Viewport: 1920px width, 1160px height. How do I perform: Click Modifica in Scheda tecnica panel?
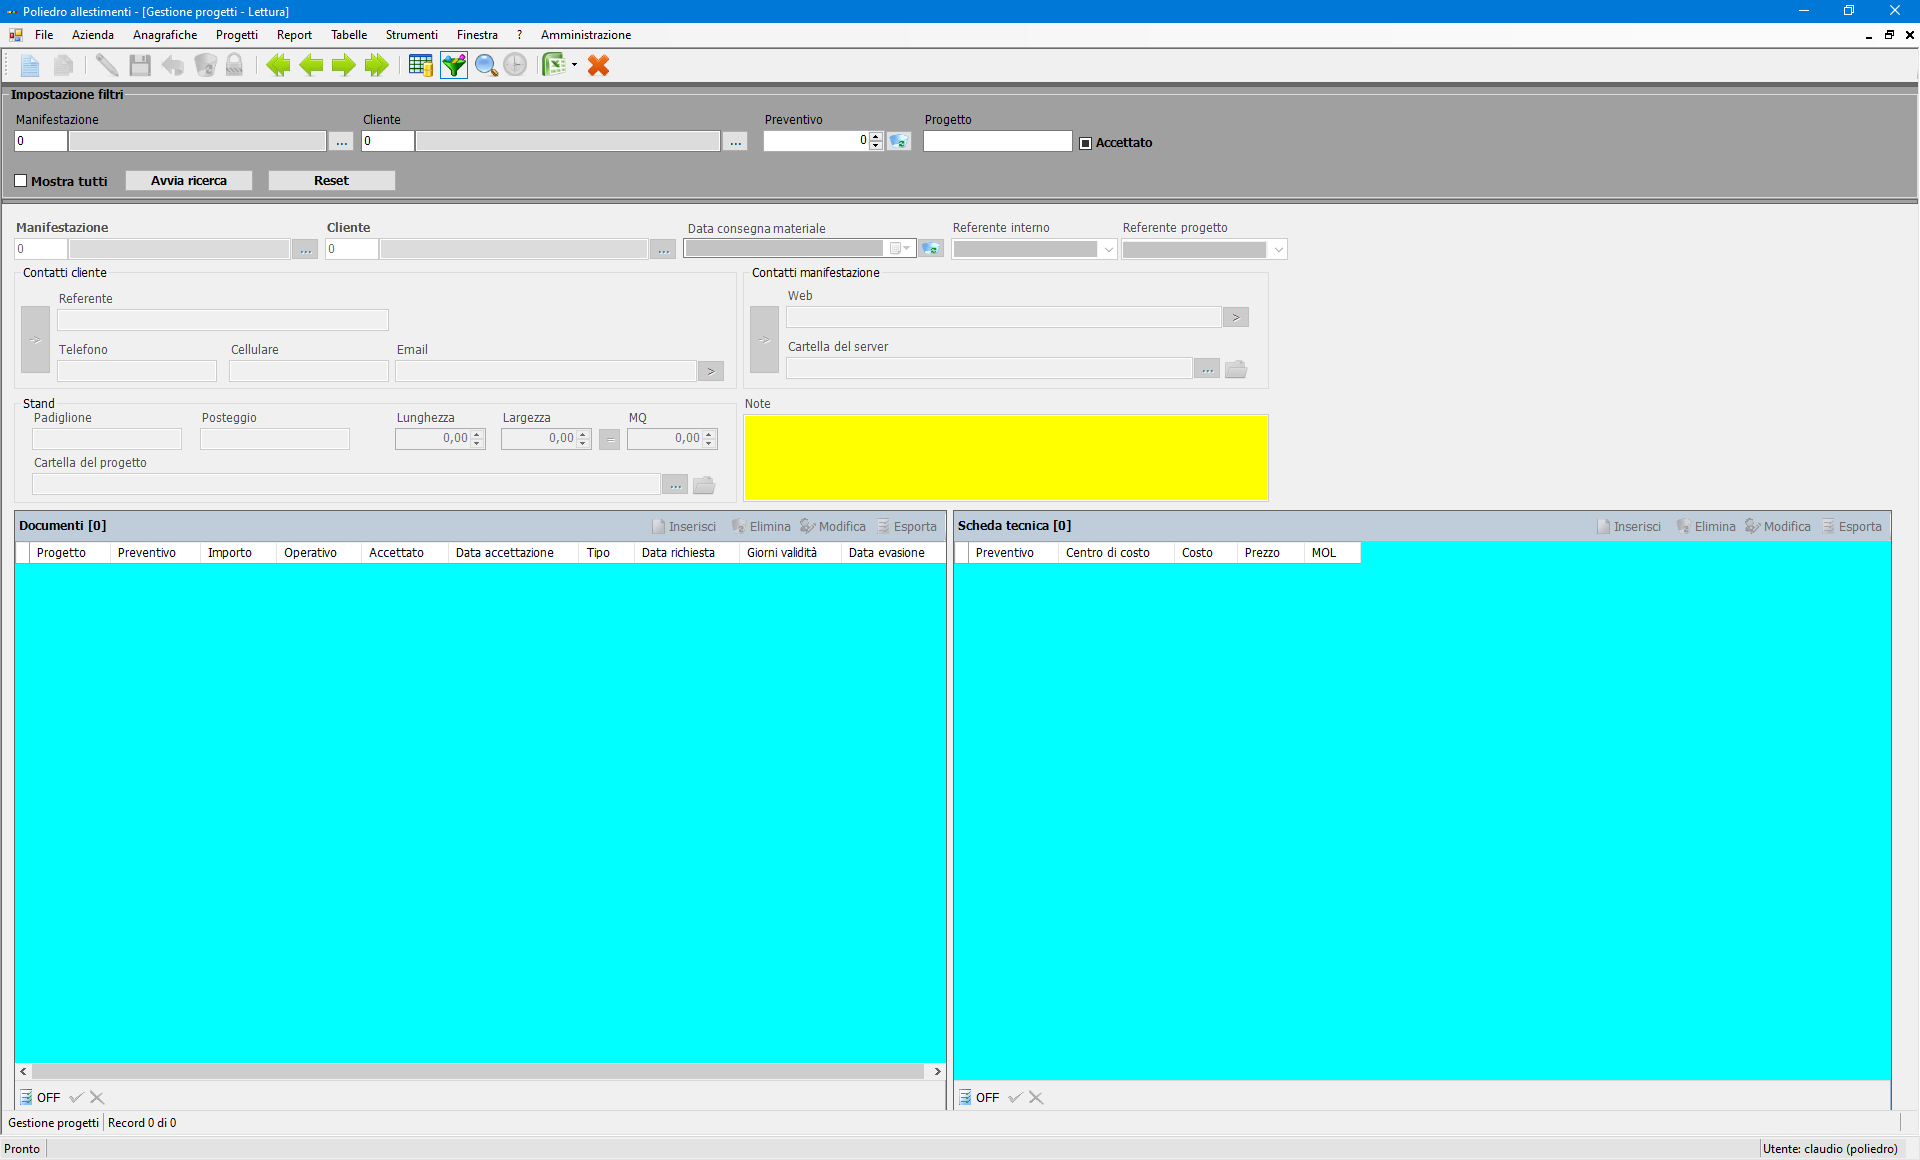1778,527
